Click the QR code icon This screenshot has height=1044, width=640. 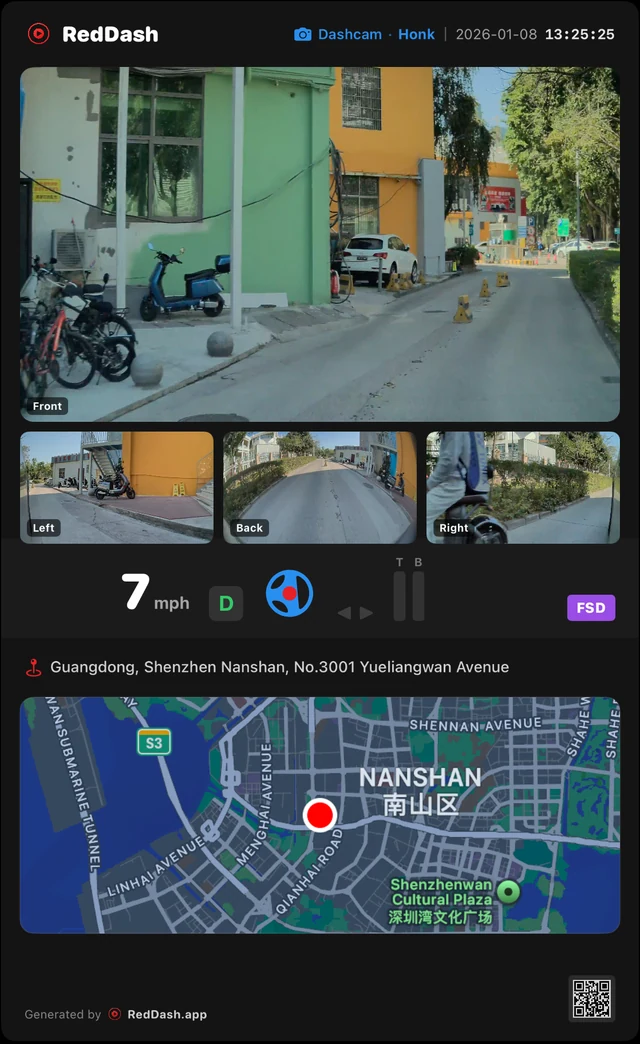[x=591, y=997]
